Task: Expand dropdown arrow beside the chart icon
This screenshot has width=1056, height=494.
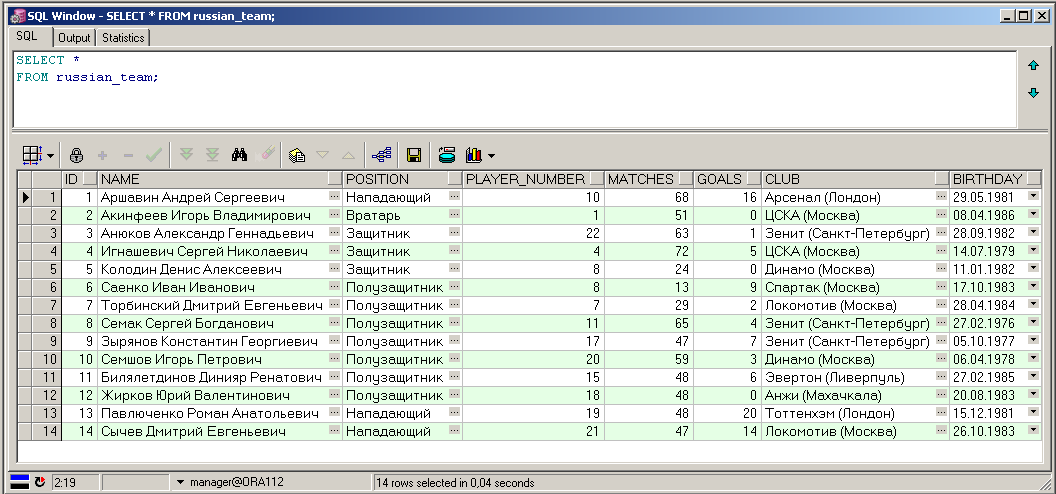Action: (491, 156)
